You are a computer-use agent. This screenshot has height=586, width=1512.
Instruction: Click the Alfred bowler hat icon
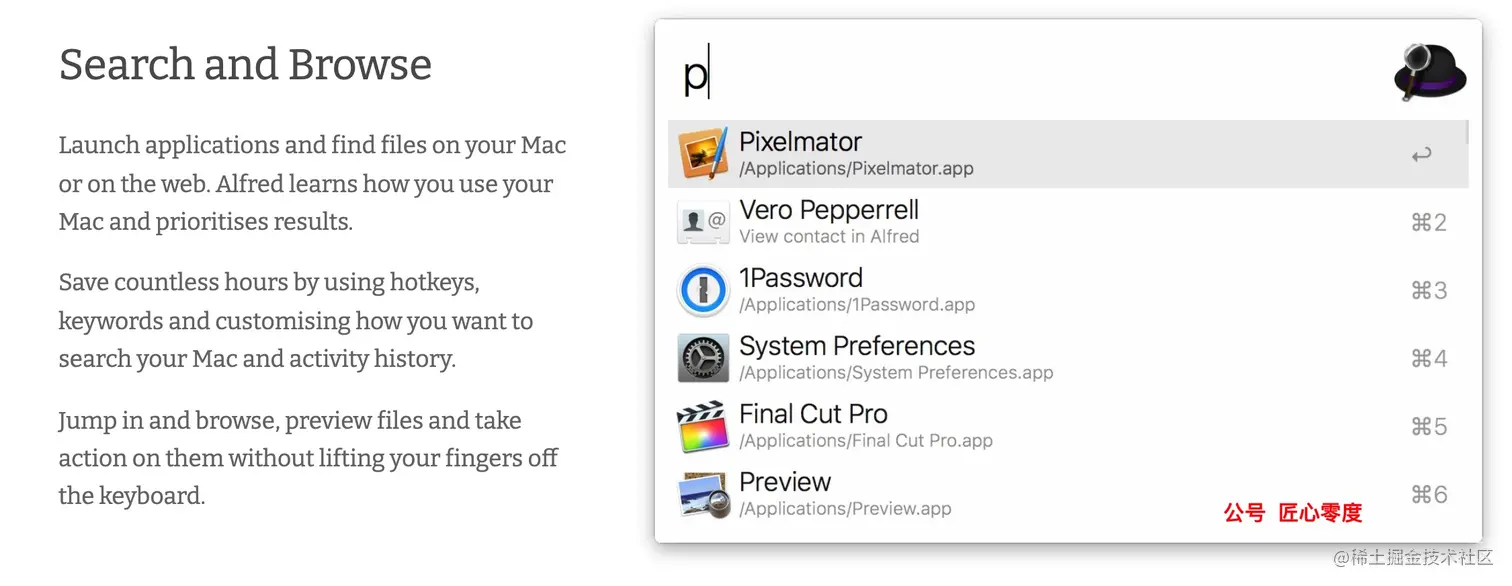[x=1429, y=71]
